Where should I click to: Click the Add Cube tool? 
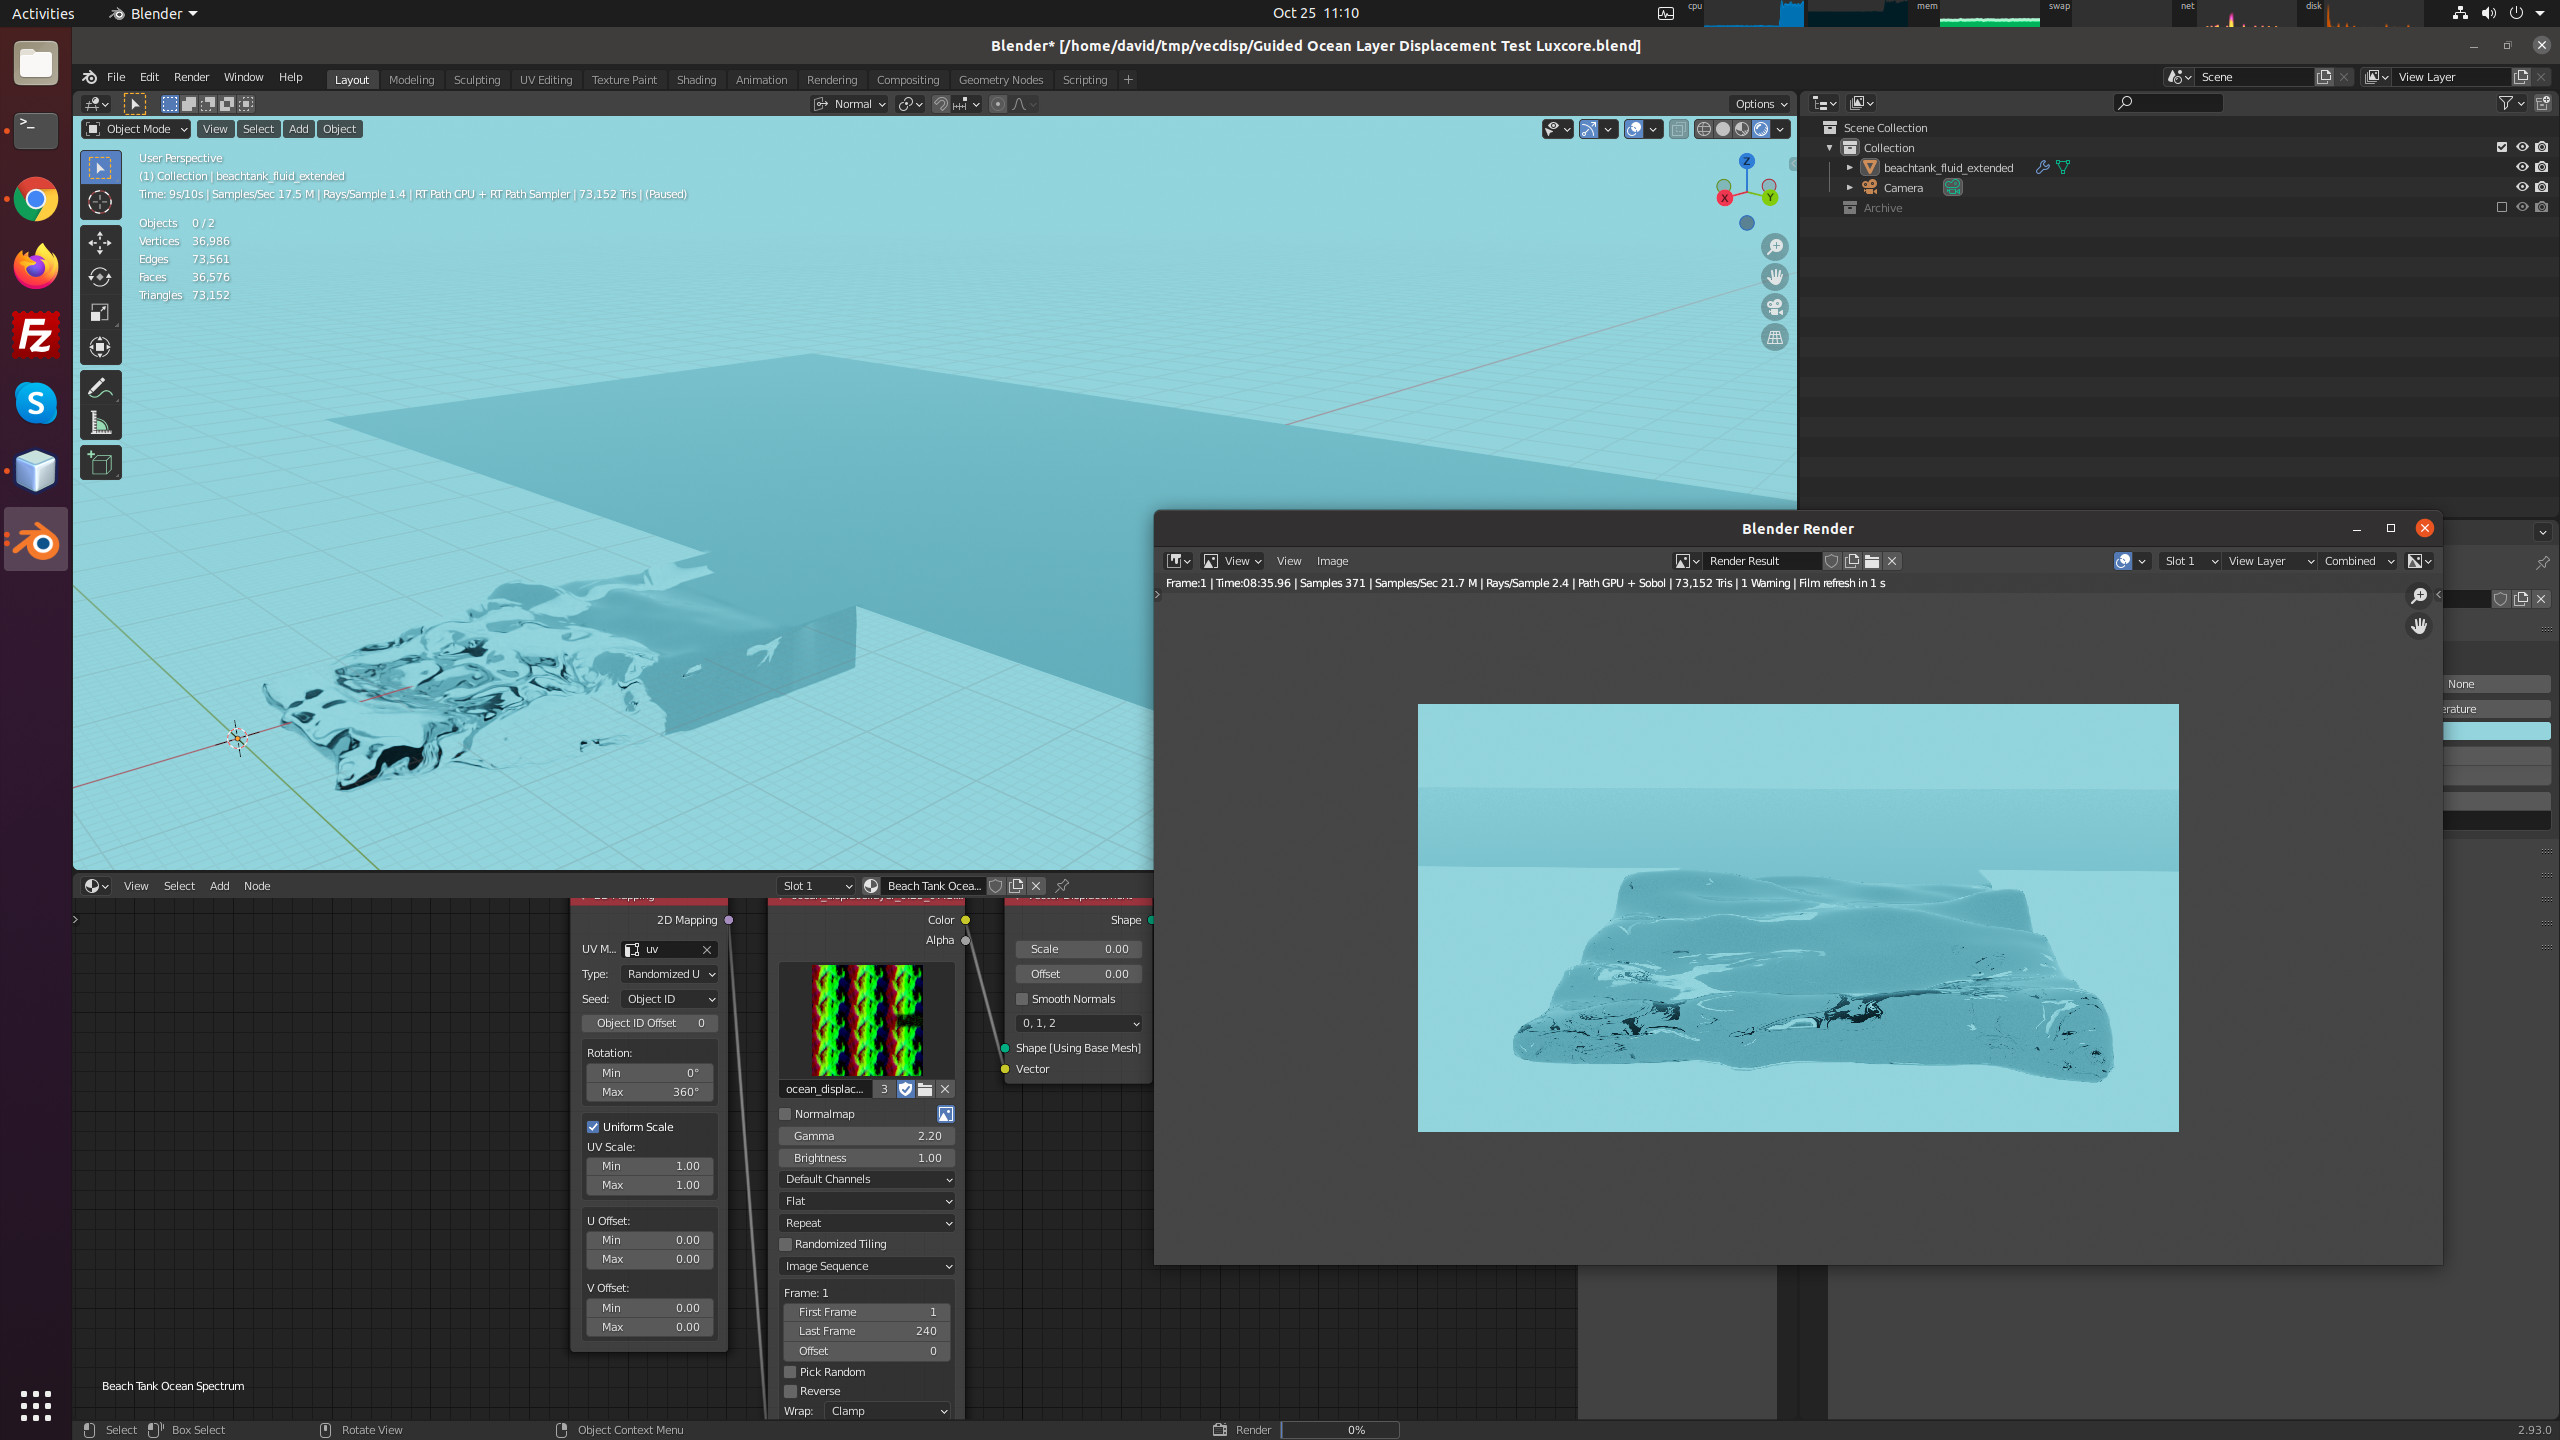click(x=100, y=463)
